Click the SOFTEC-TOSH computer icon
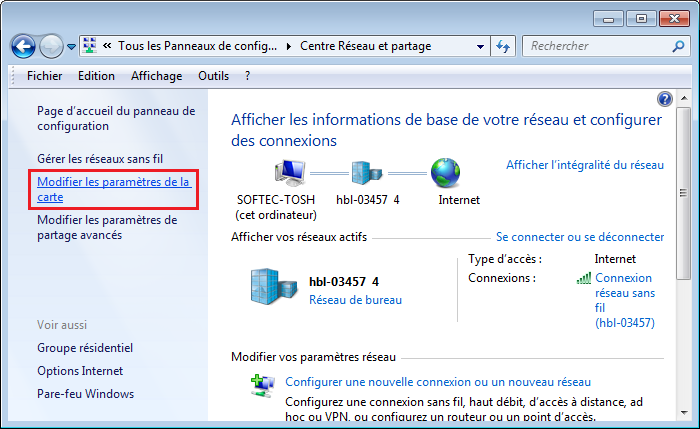Image resolution: width=700 pixels, height=429 pixels. [290, 173]
